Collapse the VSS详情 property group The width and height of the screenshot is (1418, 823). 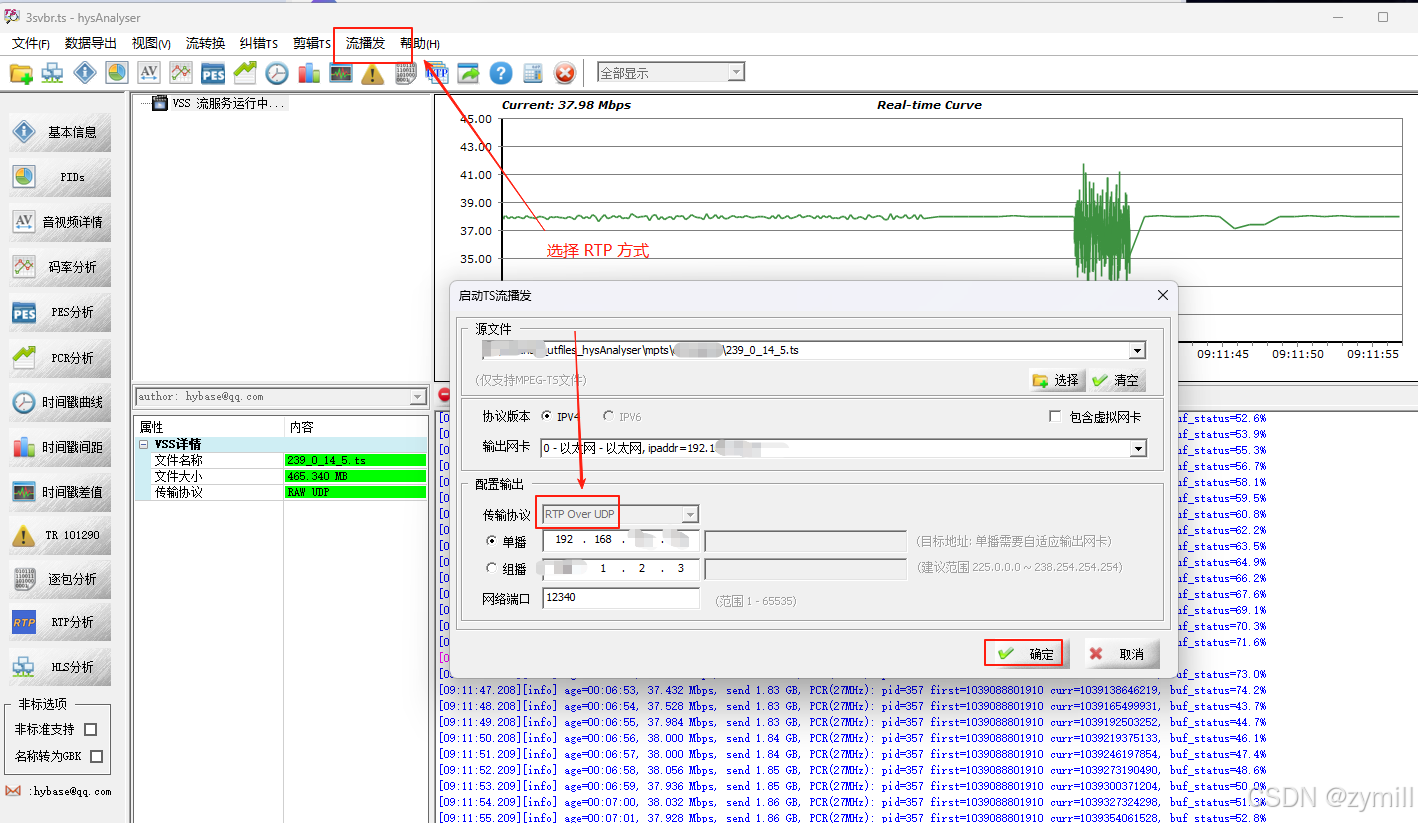point(143,444)
